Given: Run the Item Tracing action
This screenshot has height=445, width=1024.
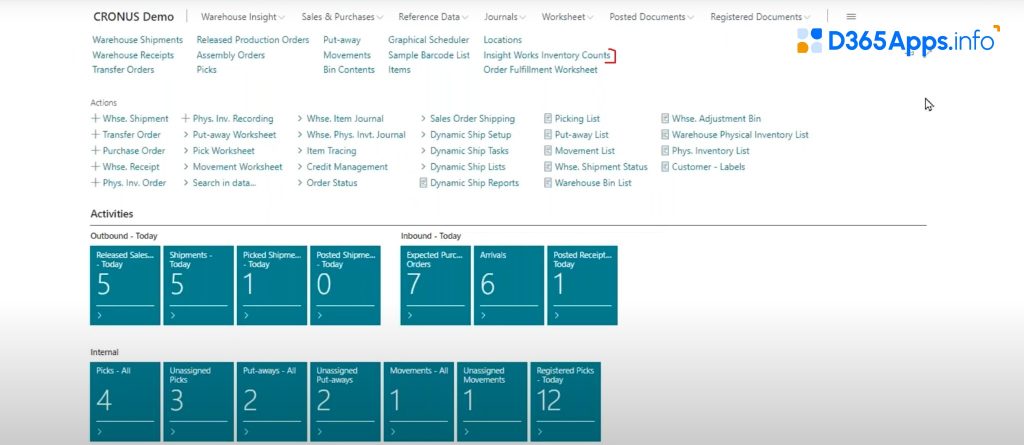Looking at the screenshot, I should (x=331, y=151).
